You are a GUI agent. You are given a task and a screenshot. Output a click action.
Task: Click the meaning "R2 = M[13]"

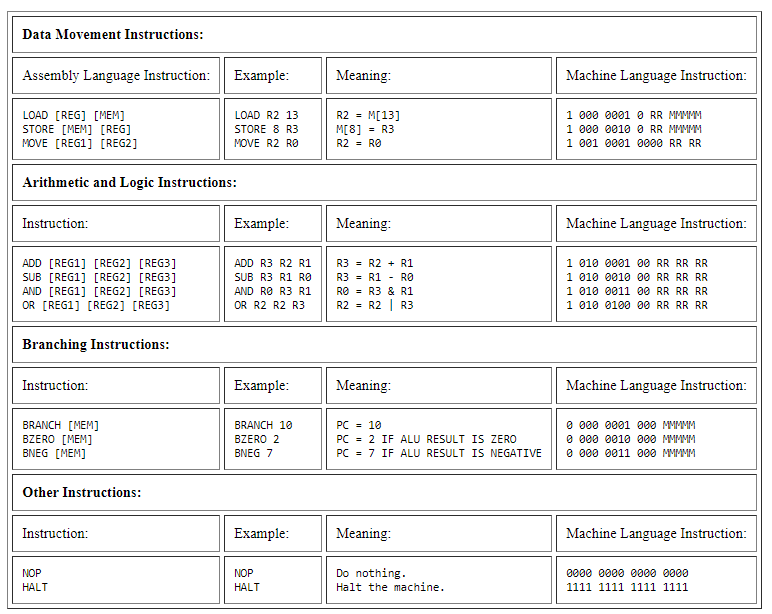point(368,115)
